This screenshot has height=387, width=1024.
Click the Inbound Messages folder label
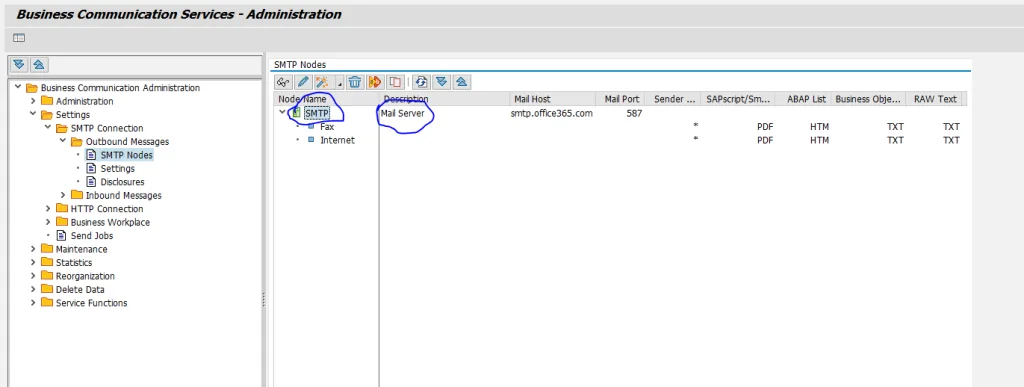(123, 195)
